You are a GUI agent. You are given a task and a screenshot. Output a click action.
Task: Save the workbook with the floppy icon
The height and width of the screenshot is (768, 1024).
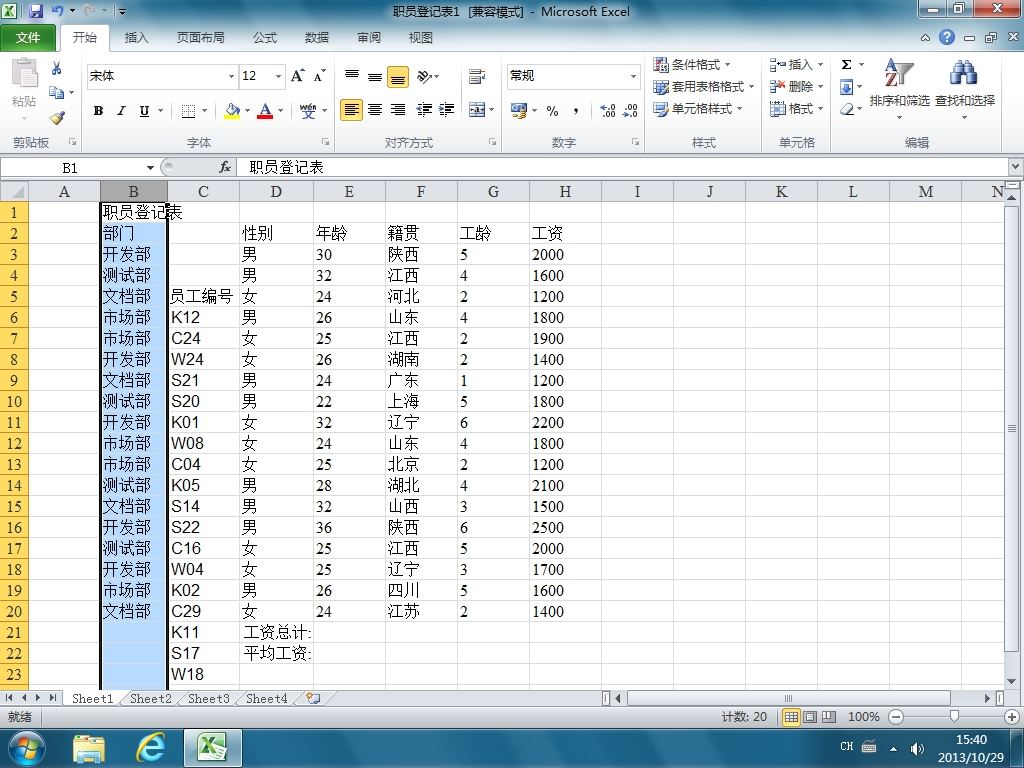(x=35, y=11)
